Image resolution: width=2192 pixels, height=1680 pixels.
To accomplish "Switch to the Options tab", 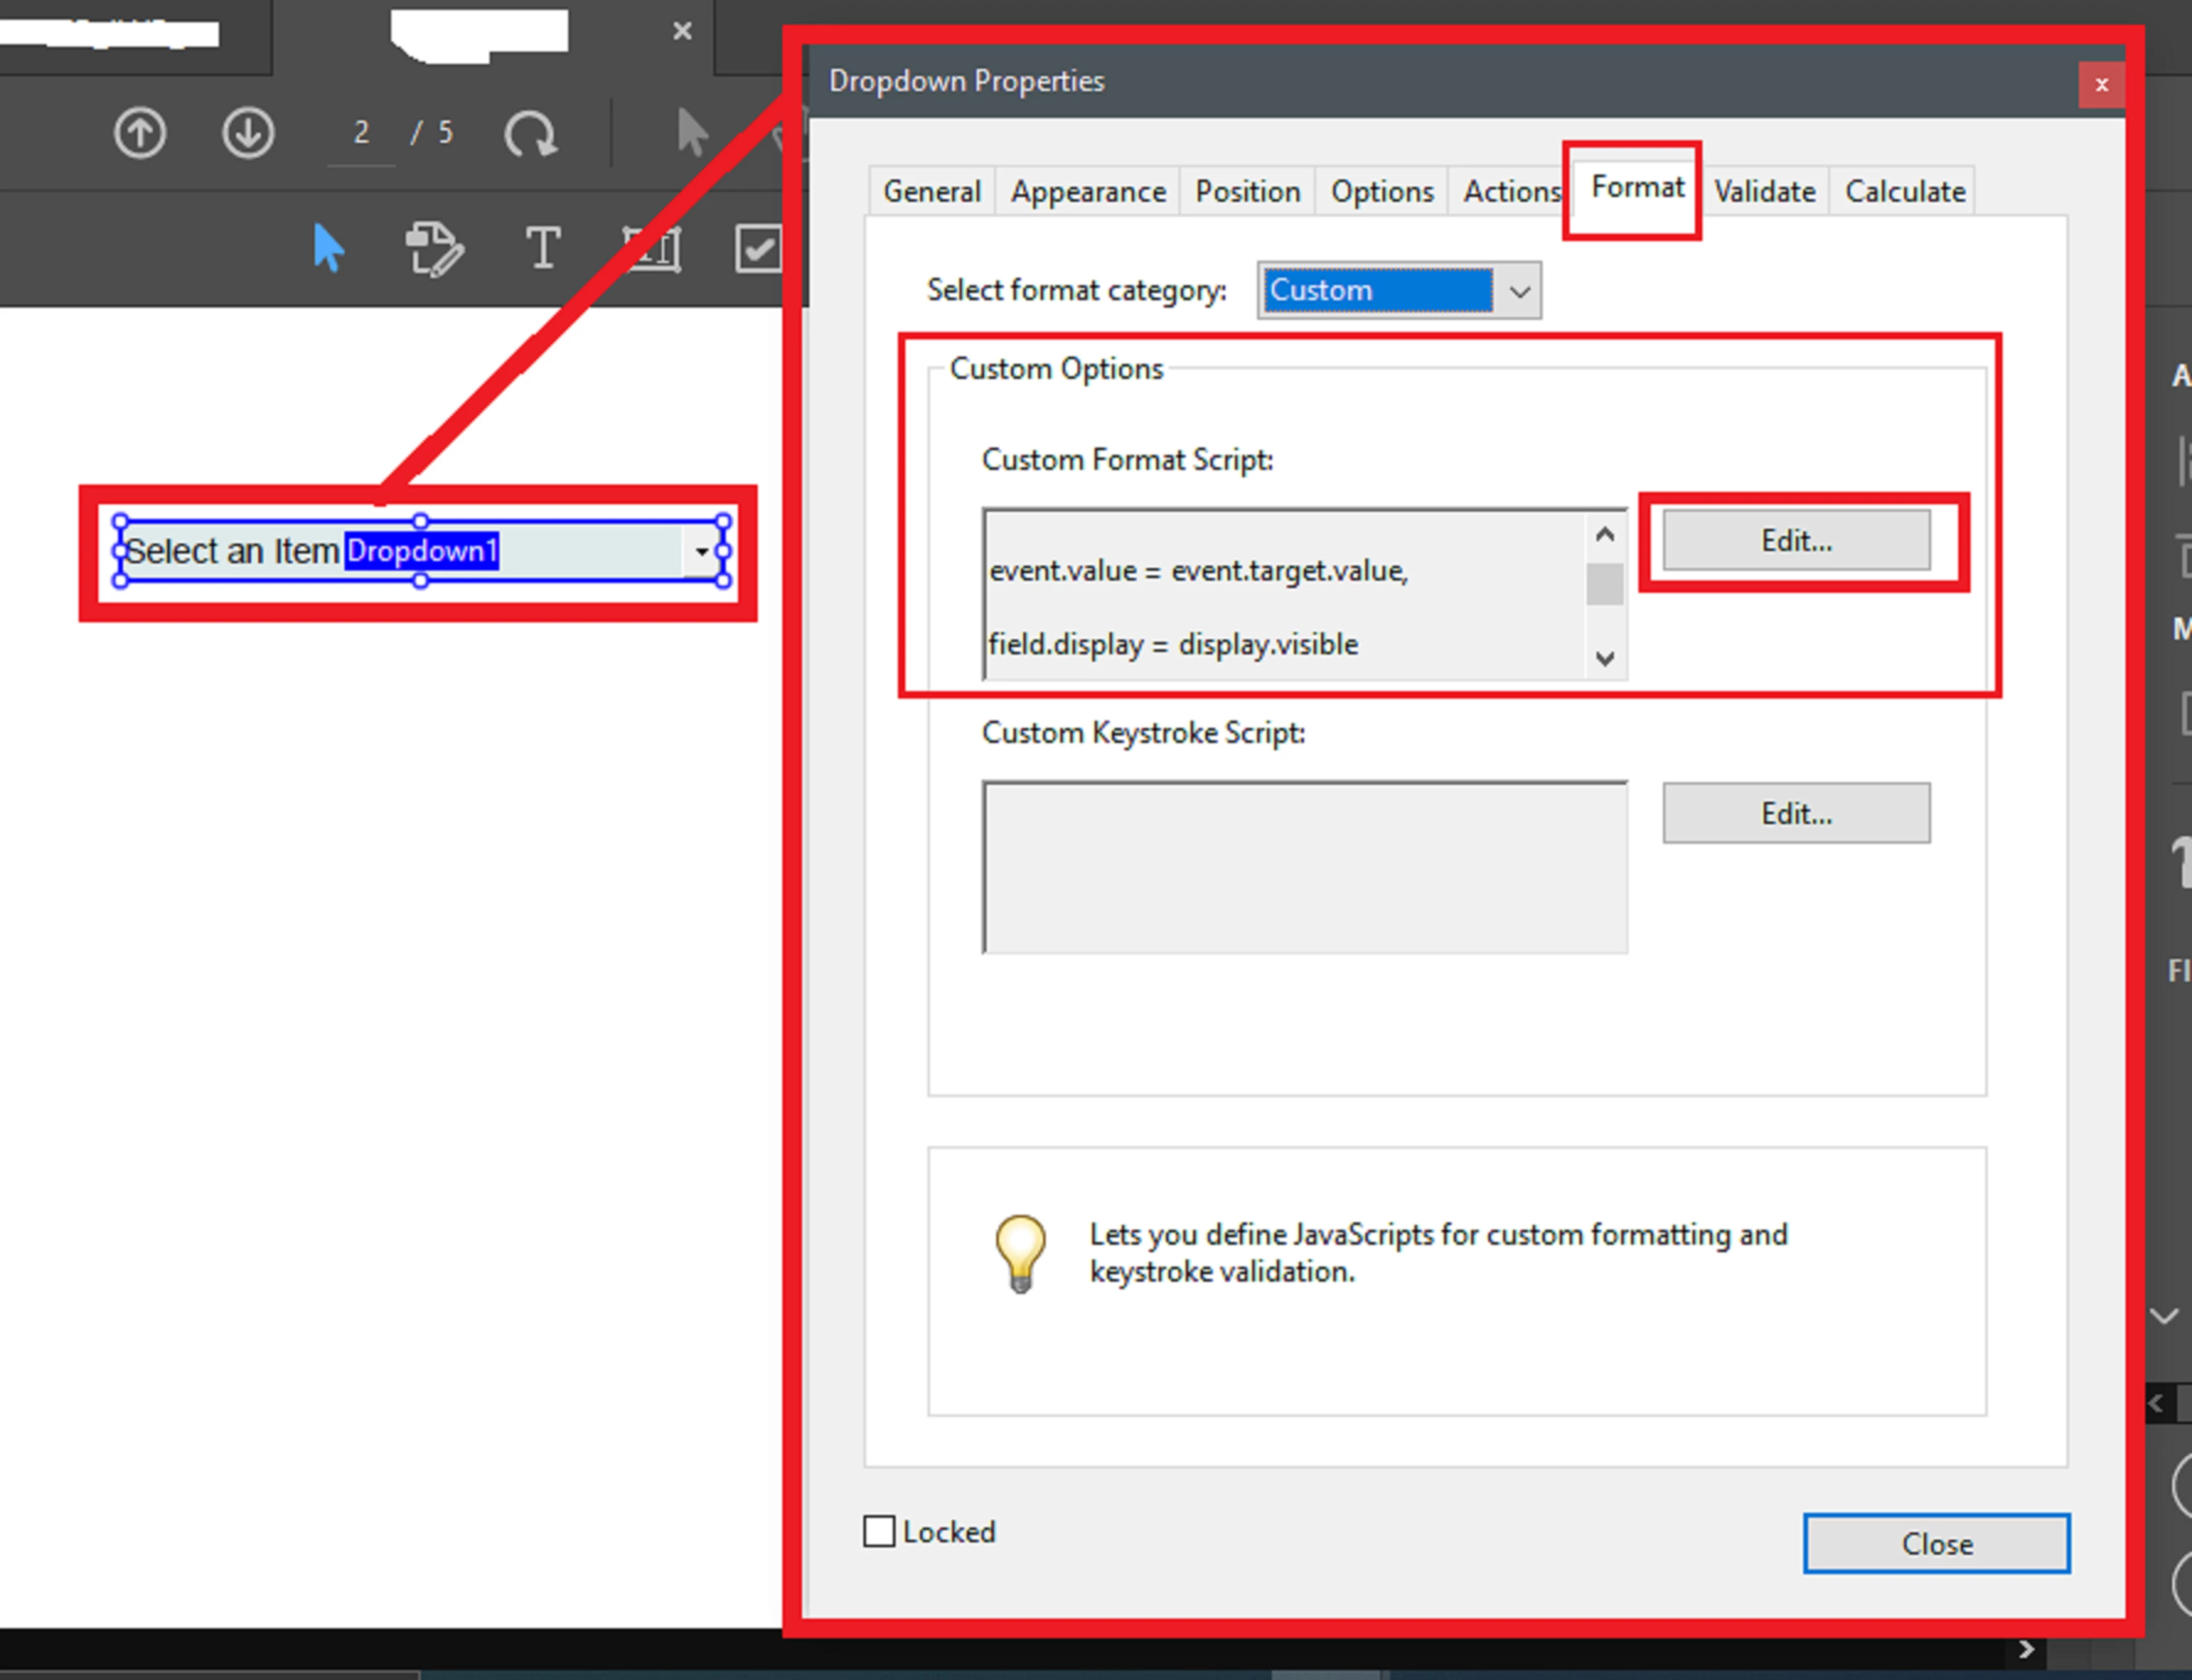I will [x=1381, y=191].
